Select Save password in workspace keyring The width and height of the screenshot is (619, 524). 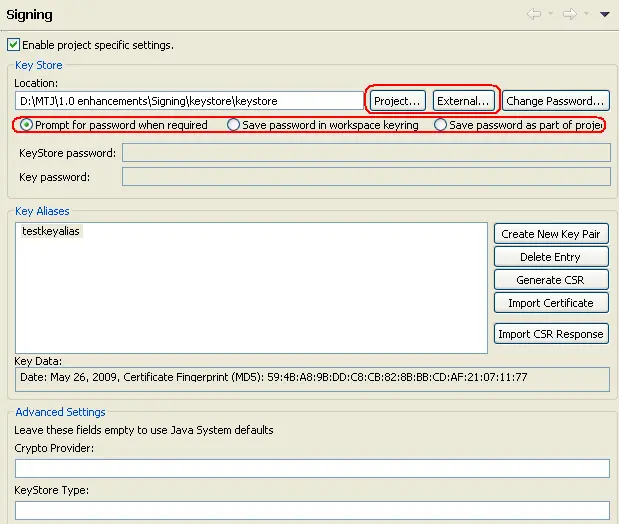323,125
